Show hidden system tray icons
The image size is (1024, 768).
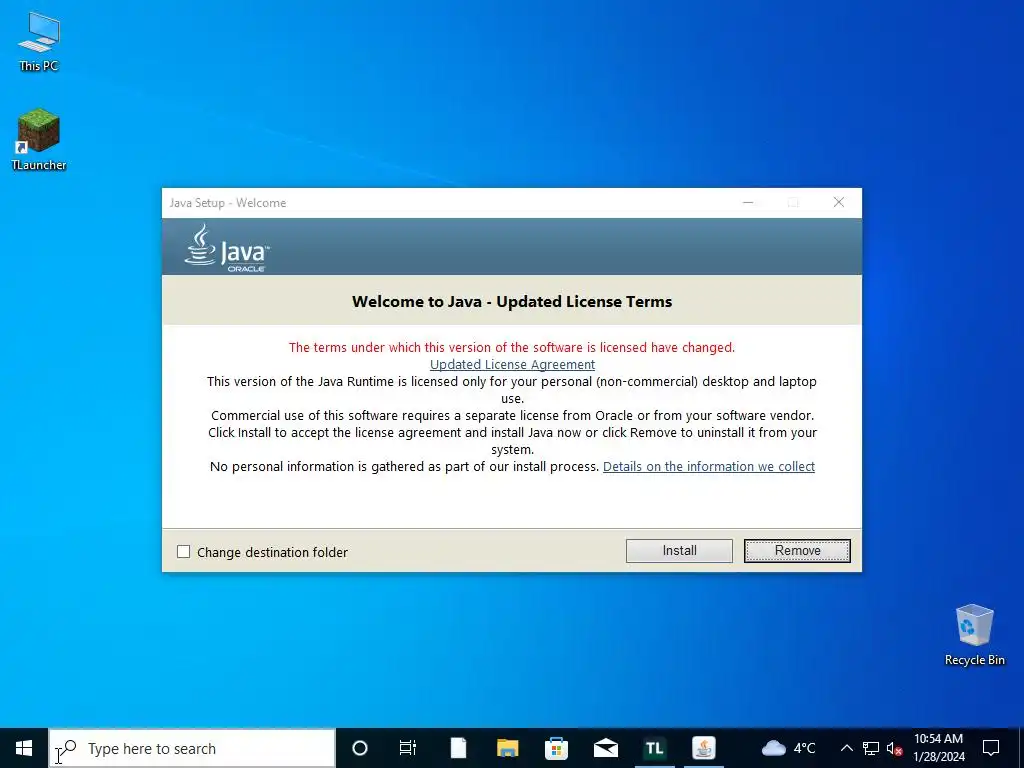click(846, 748)
